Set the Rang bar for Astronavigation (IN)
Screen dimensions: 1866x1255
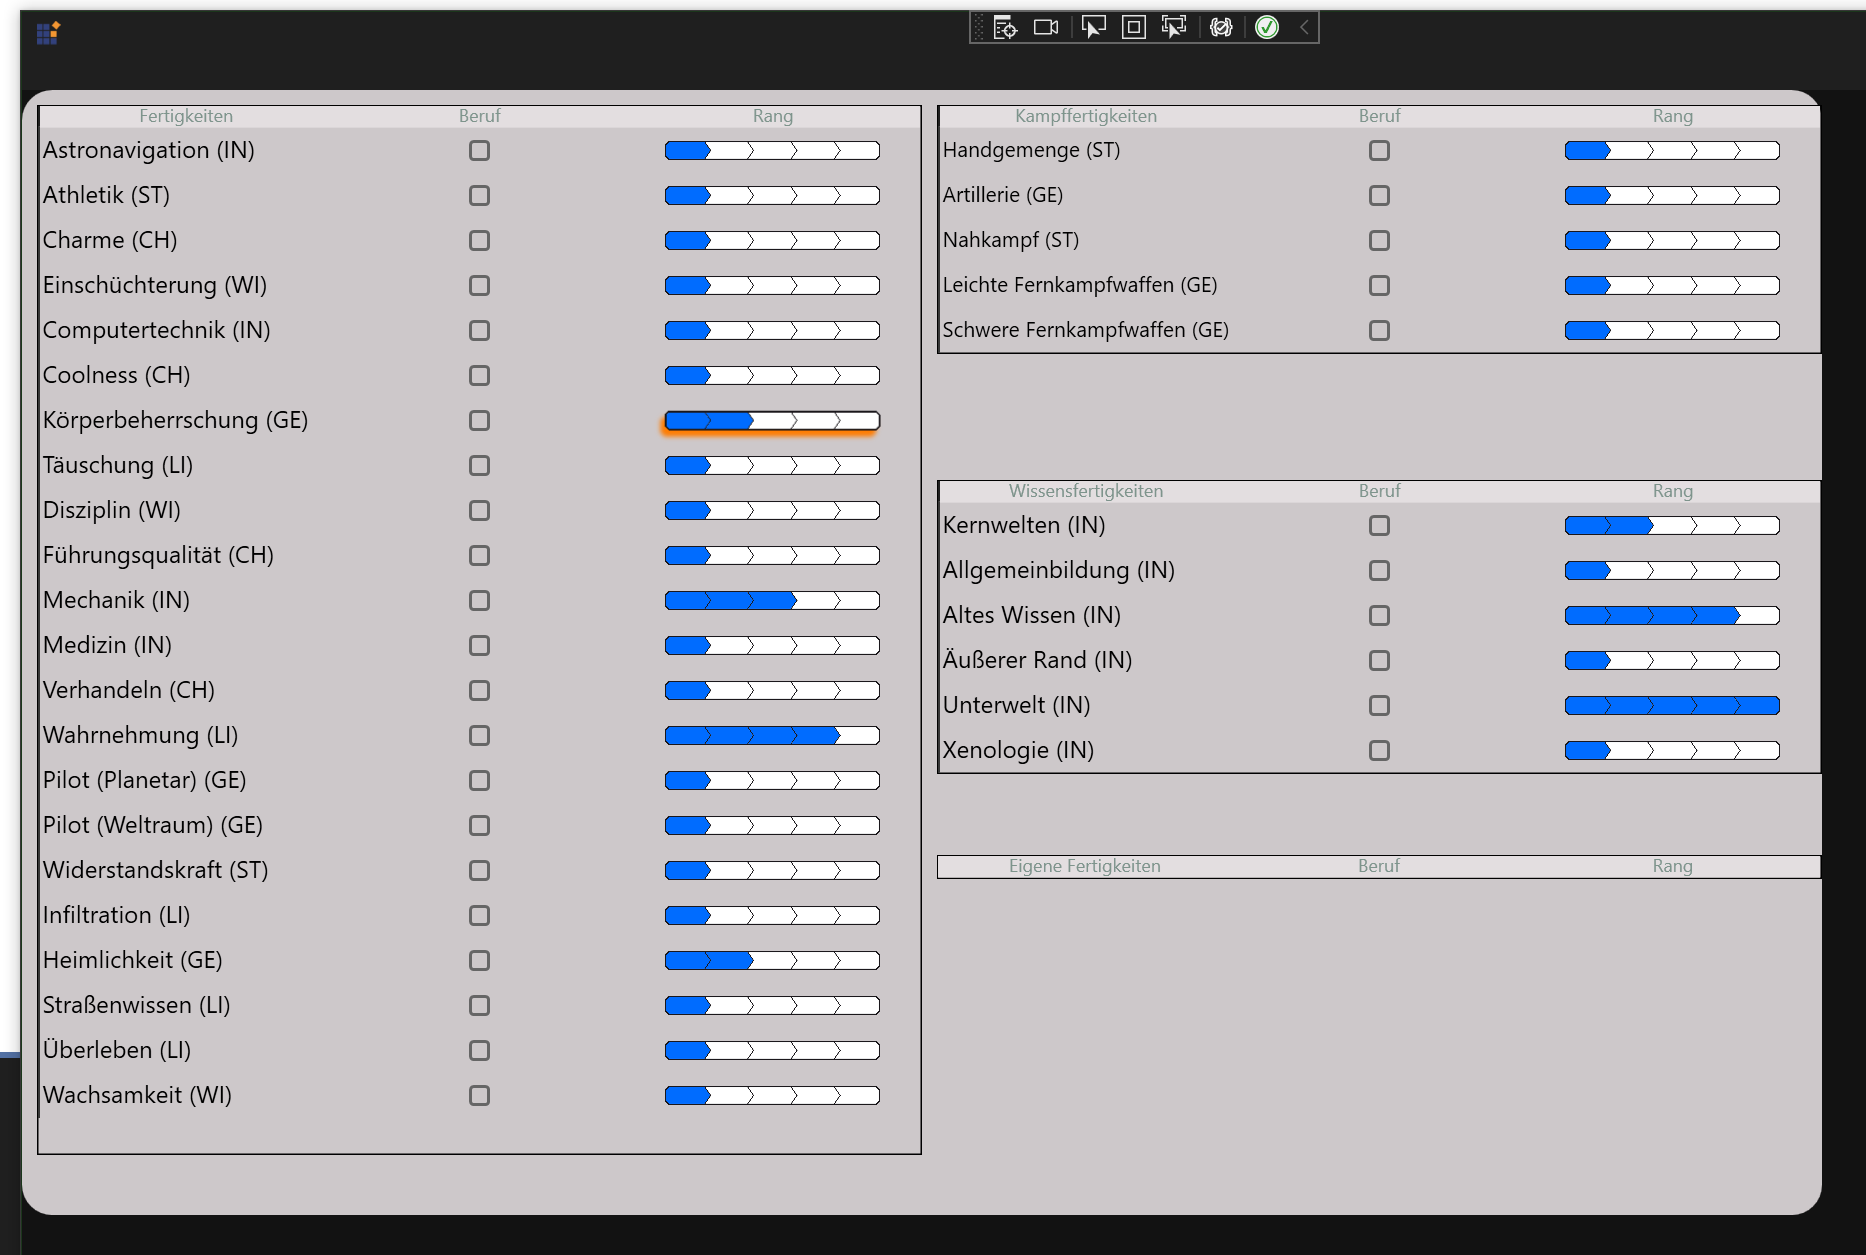(772, 150)
